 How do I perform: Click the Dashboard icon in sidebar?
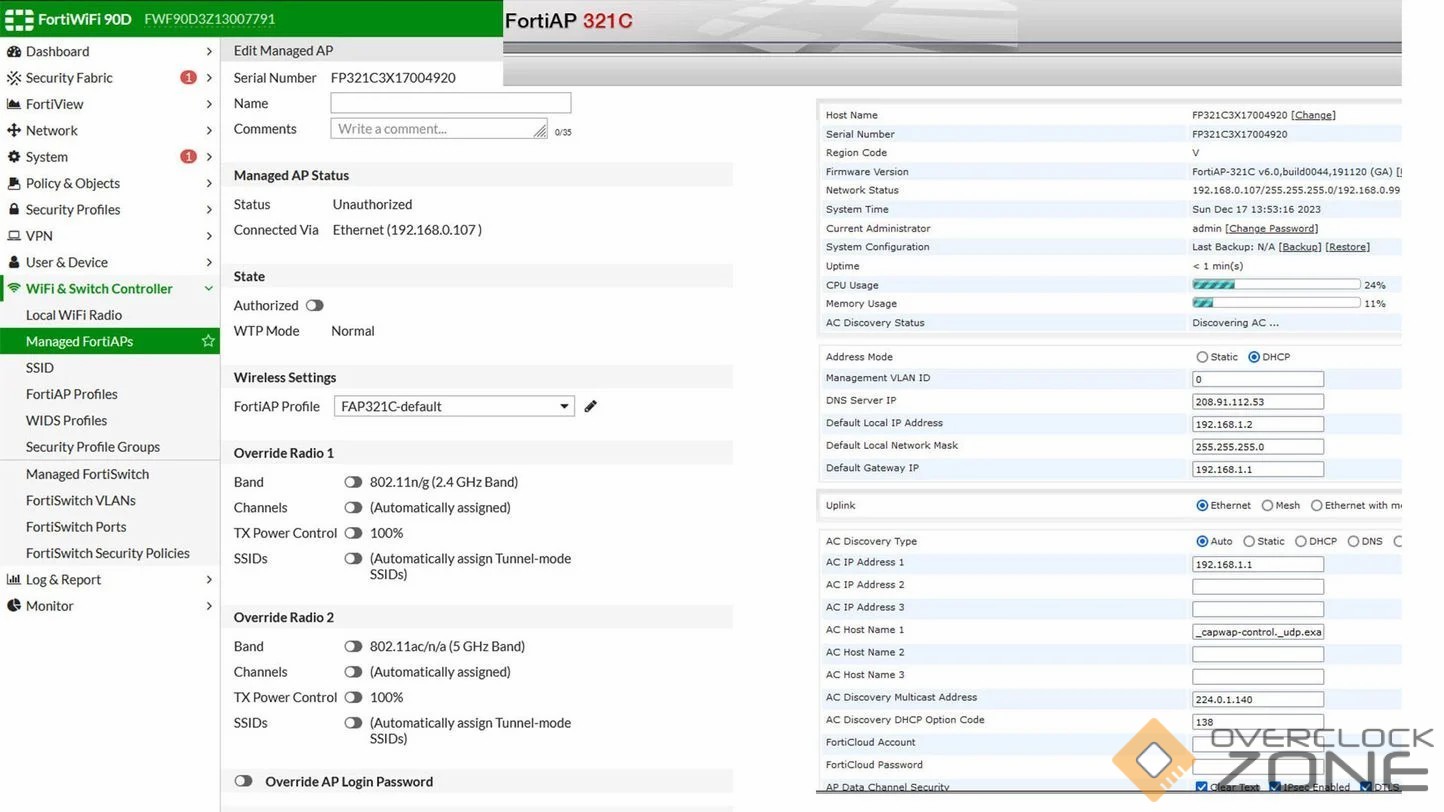[x=14, y=51]
